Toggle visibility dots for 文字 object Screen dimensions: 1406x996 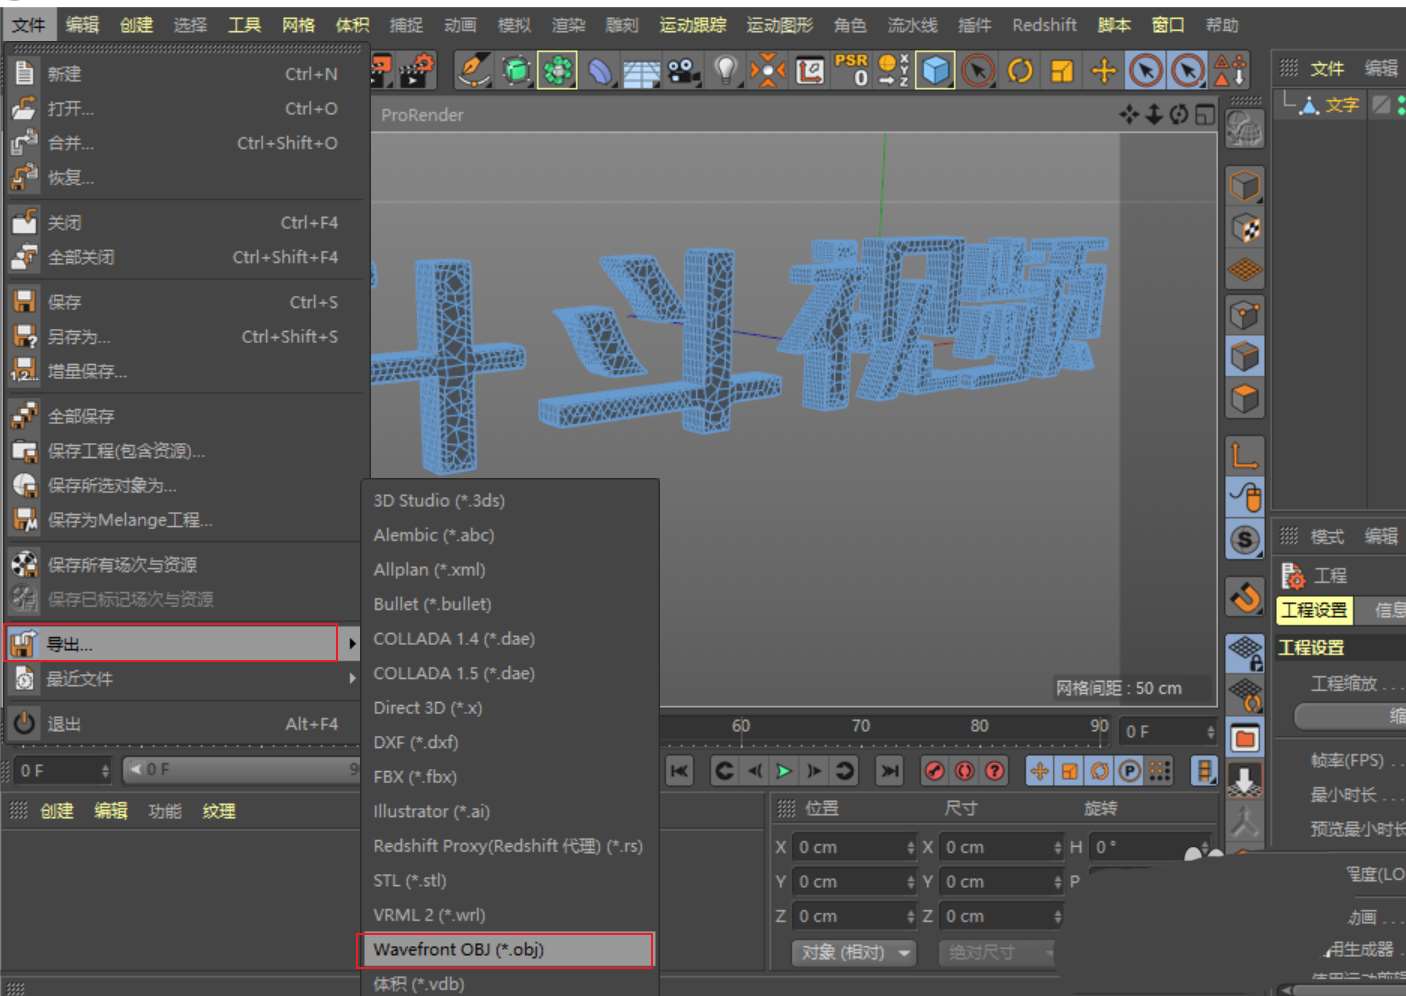pos(1401,104)
